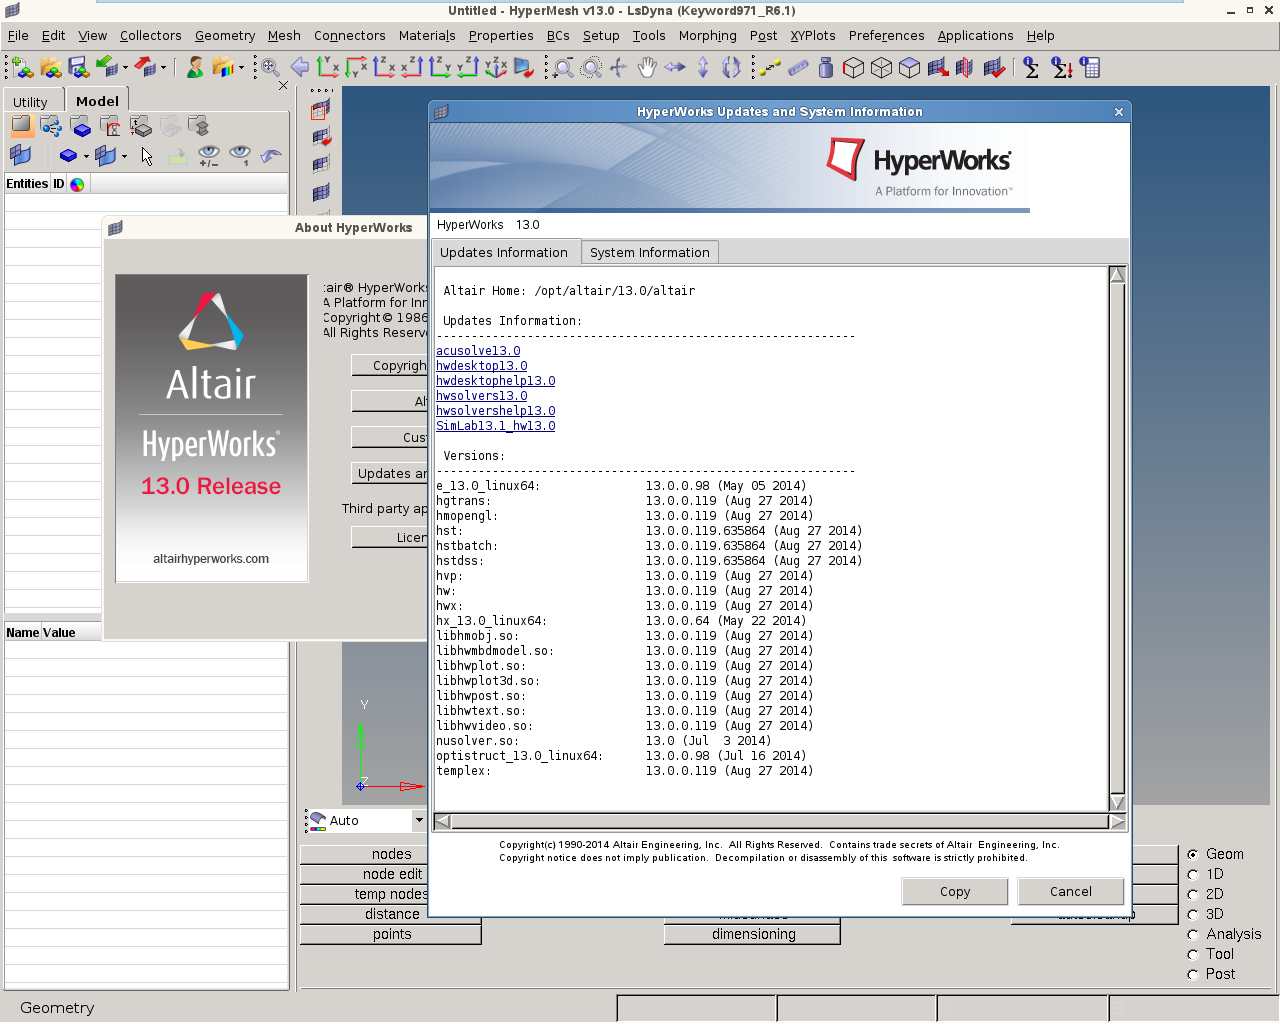
Task: Click the Distance measure icon with yellow dots
Action: [x=769, y=68]
